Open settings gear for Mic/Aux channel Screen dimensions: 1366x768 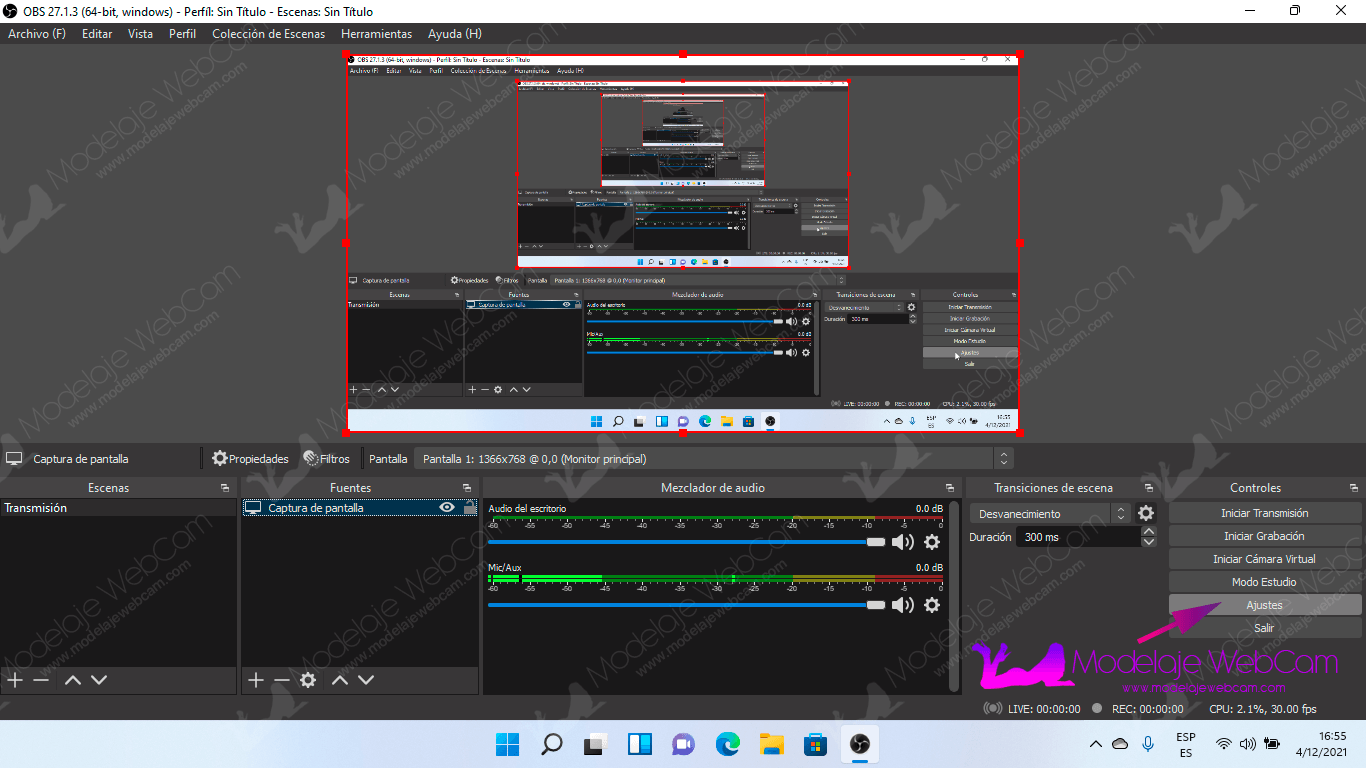[x=932, y=605]
